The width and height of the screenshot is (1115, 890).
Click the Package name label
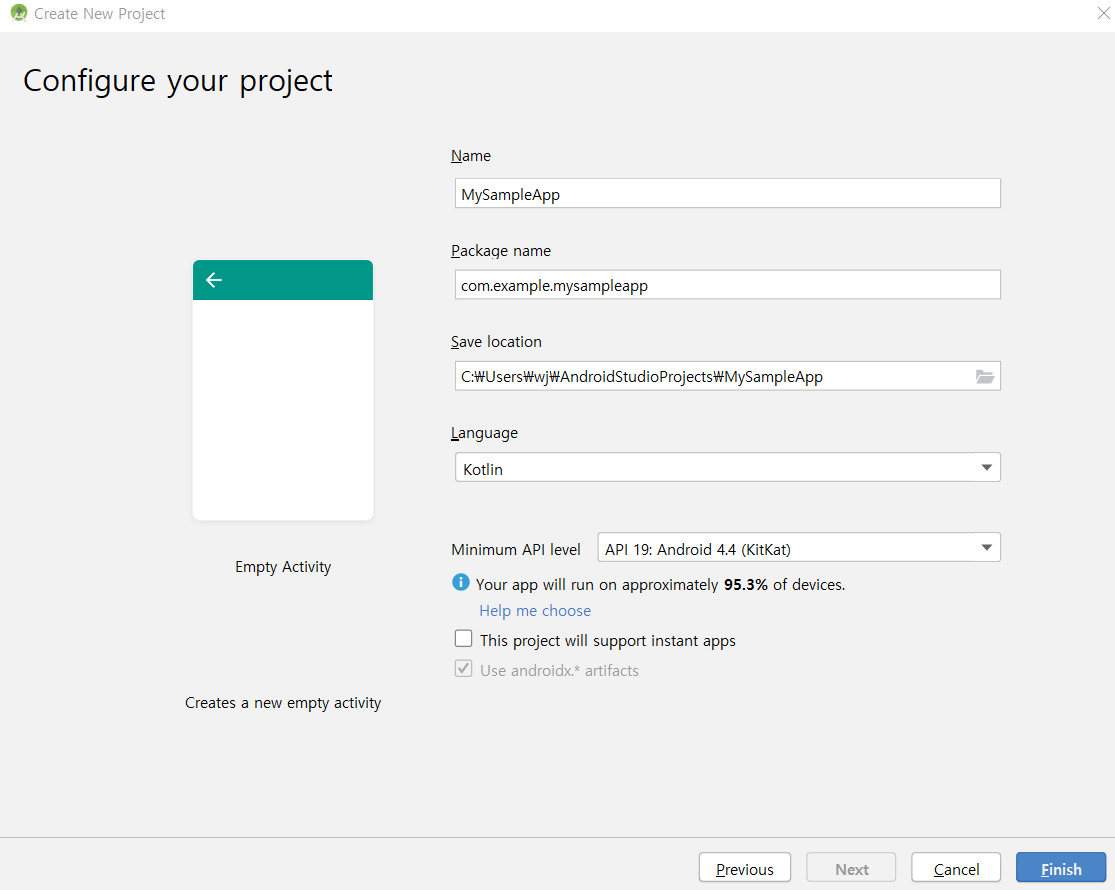501,252
